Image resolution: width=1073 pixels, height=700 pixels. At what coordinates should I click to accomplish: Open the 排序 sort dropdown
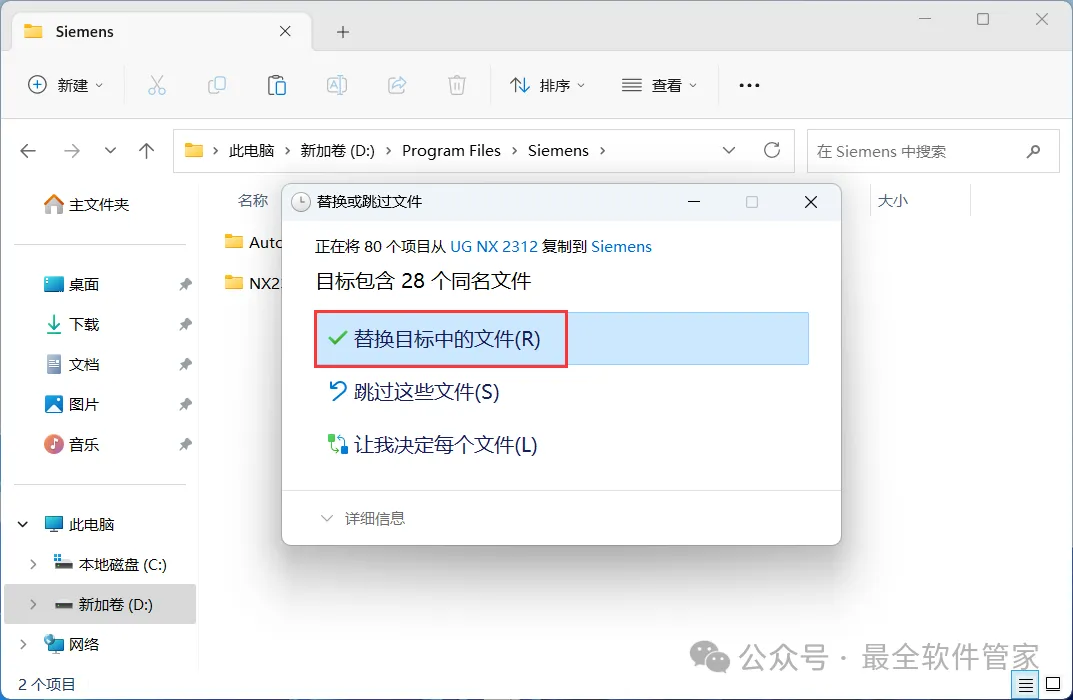[547, 86]
